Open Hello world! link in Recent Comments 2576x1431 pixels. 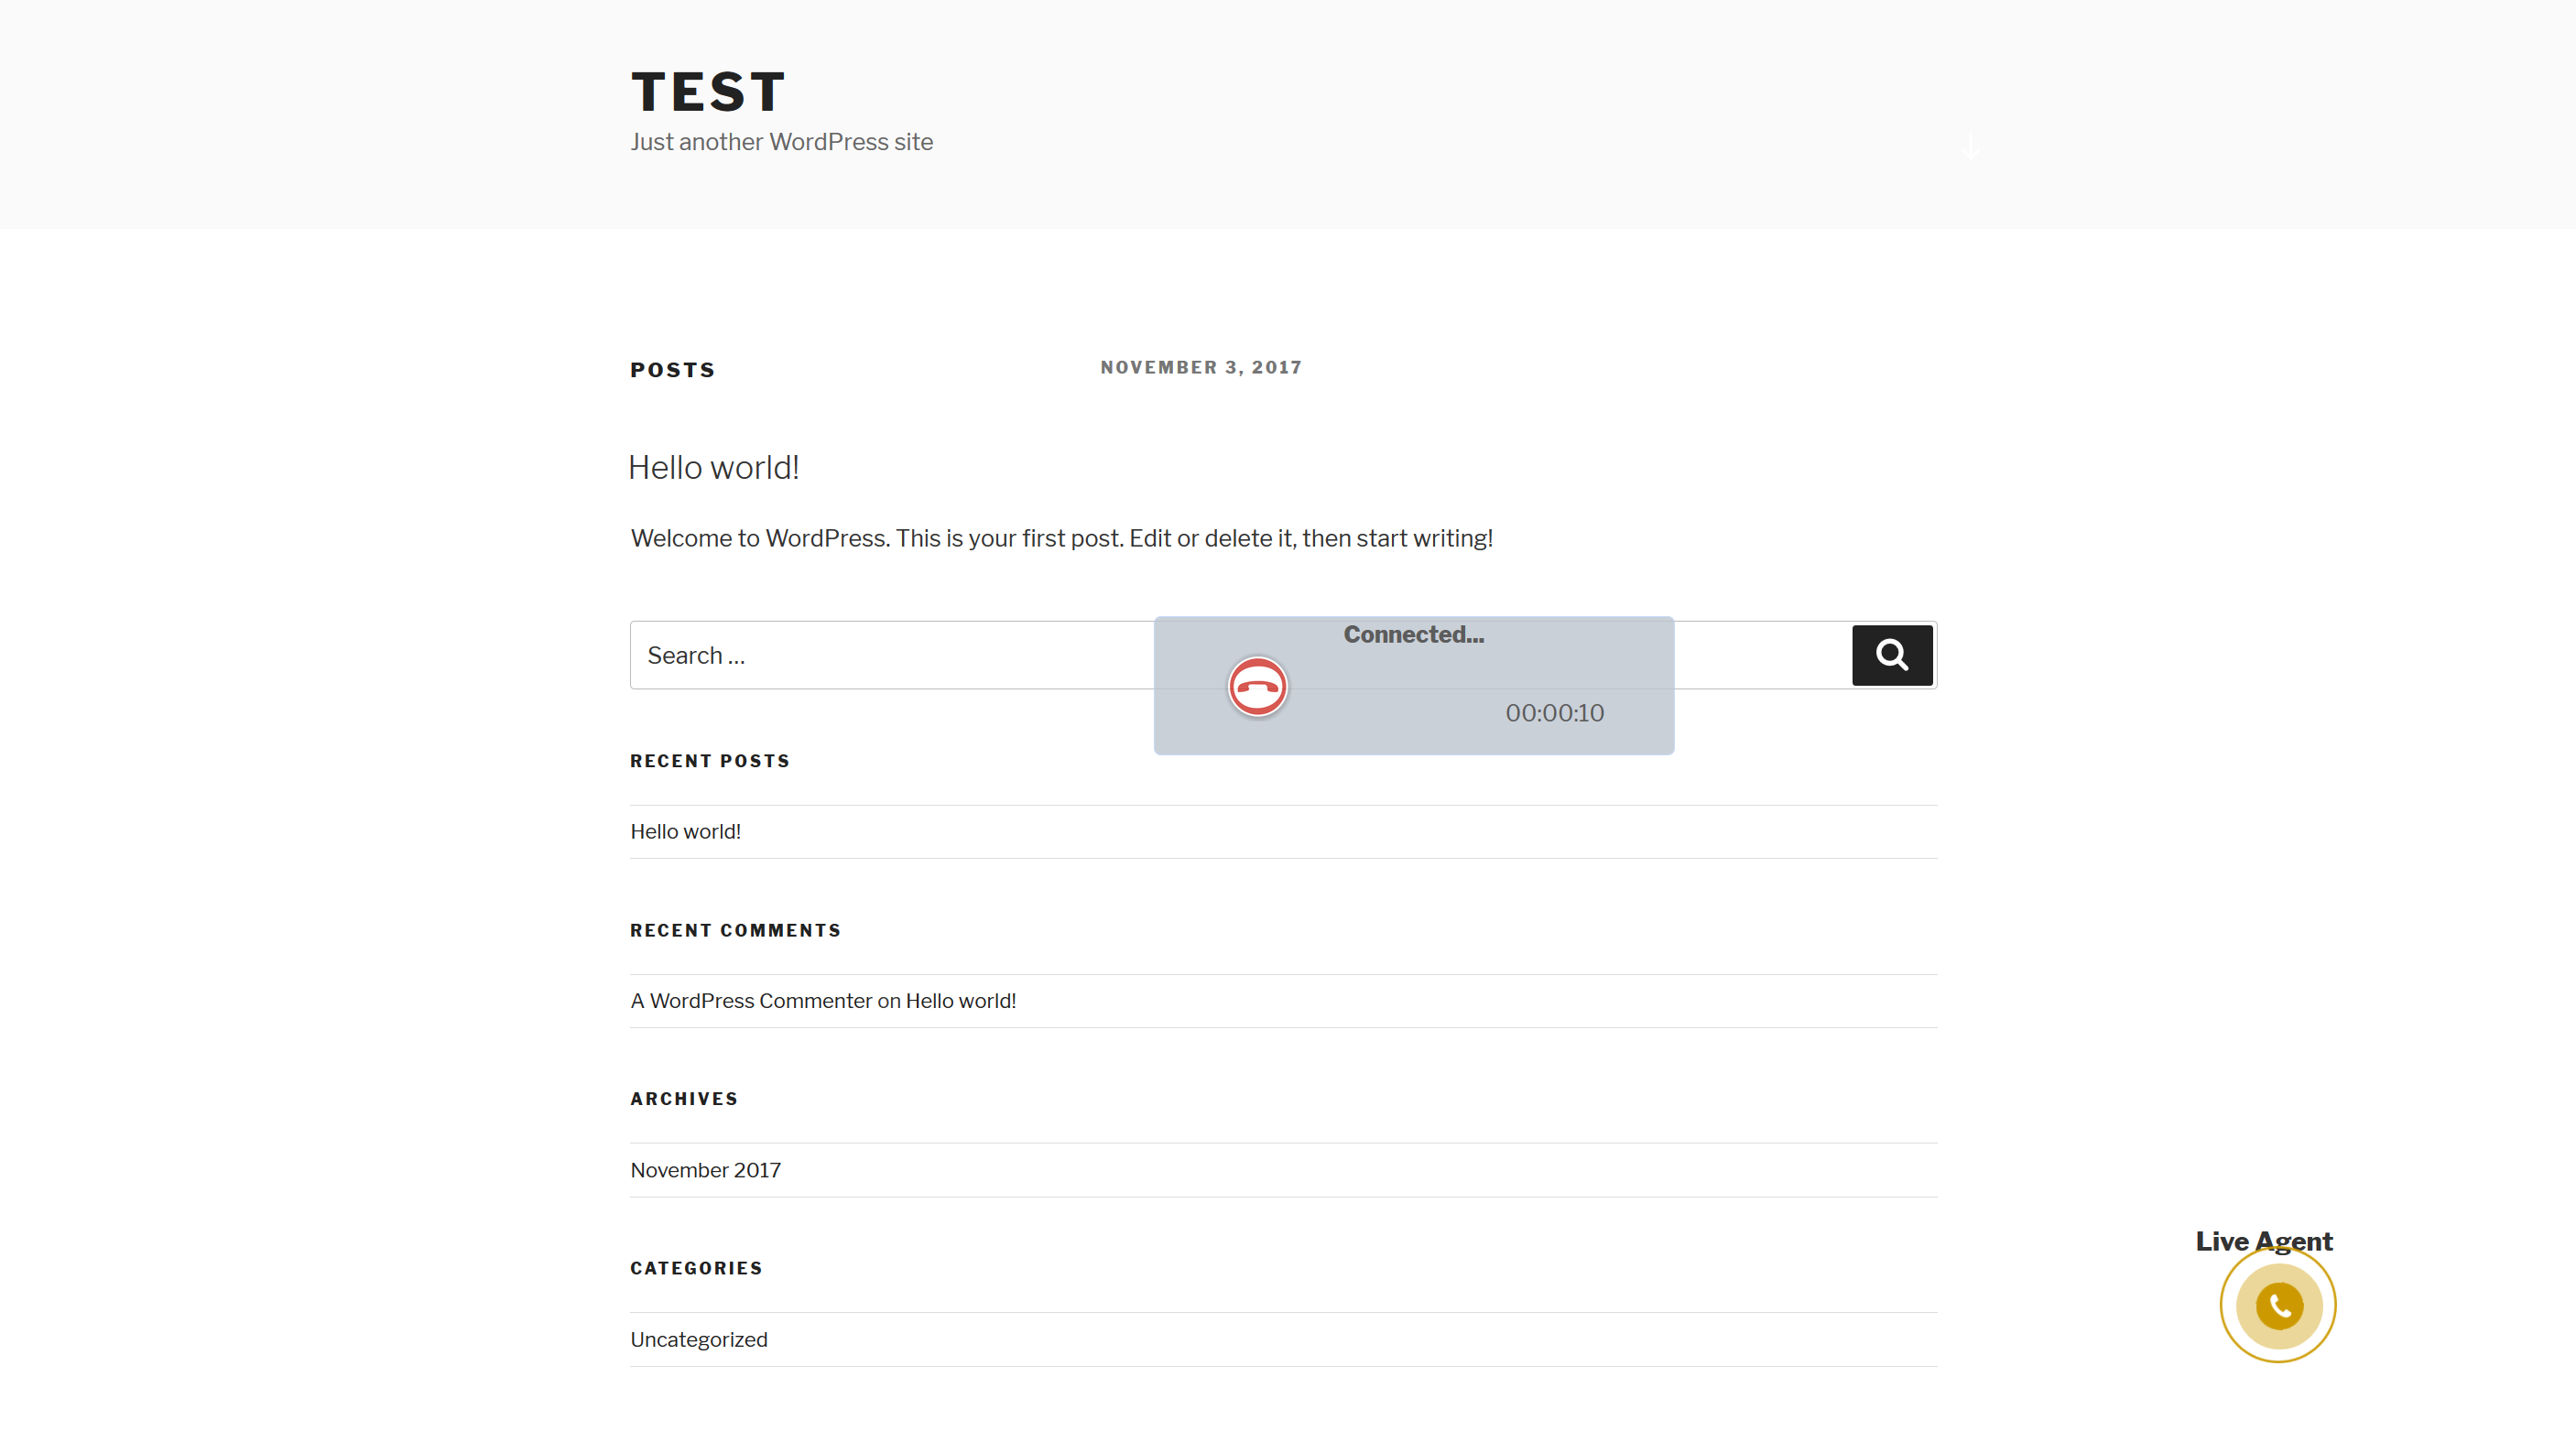(960, 1000)
